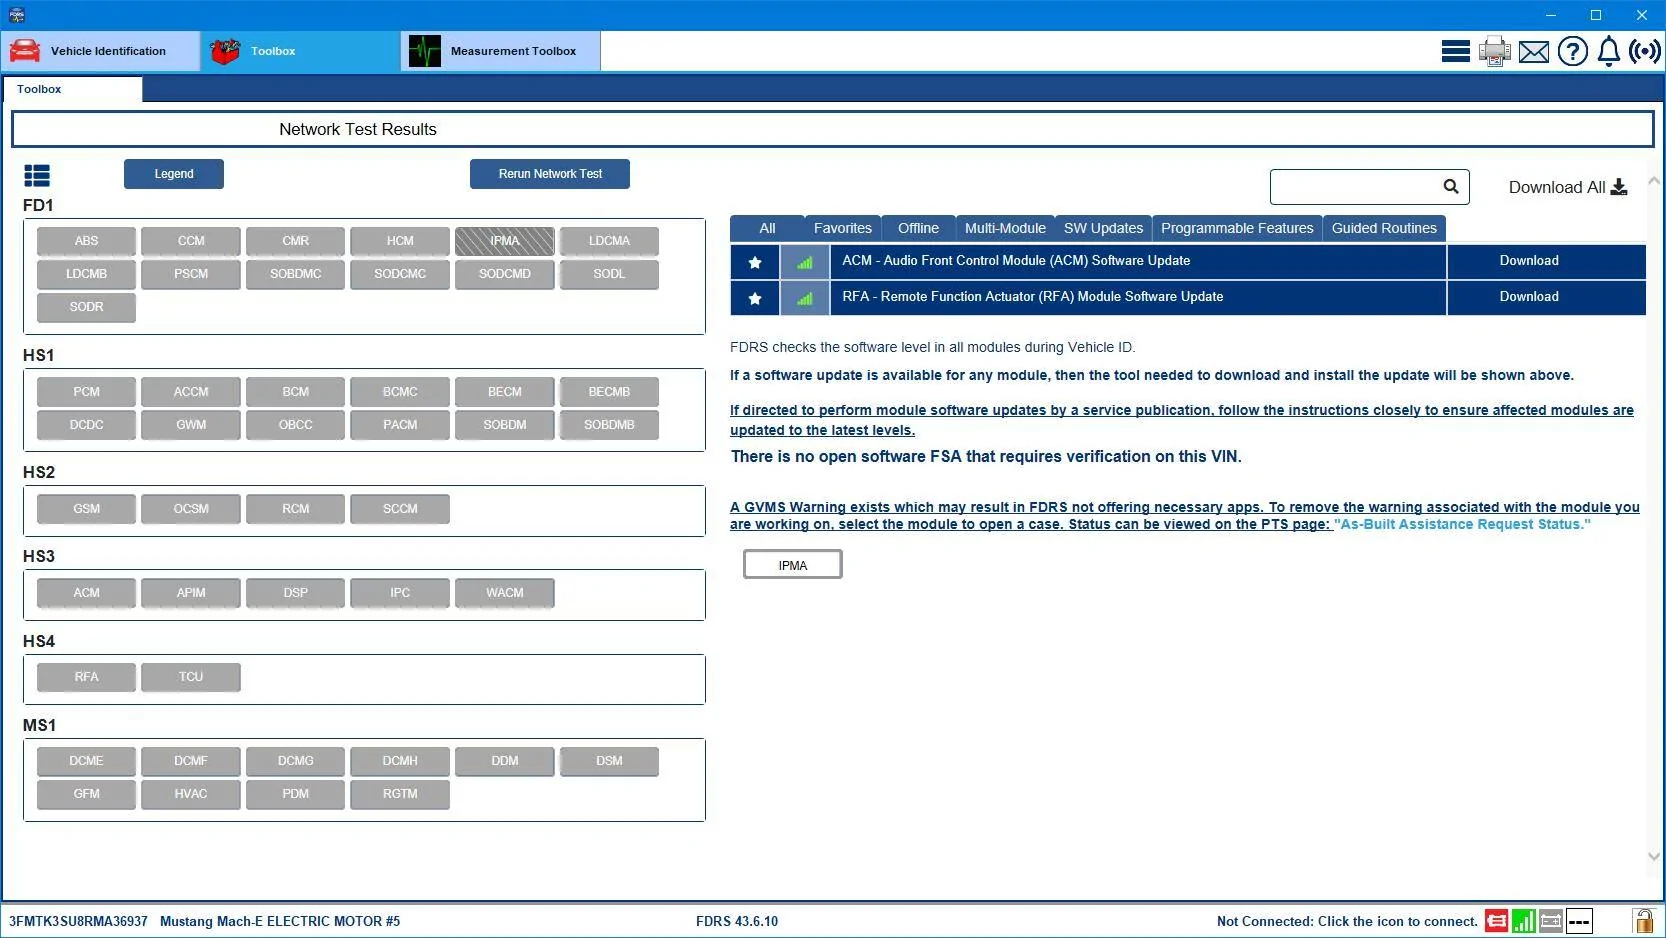
Task: Click the IPMA button under the GVMS warning
Action: click(793, 565)
